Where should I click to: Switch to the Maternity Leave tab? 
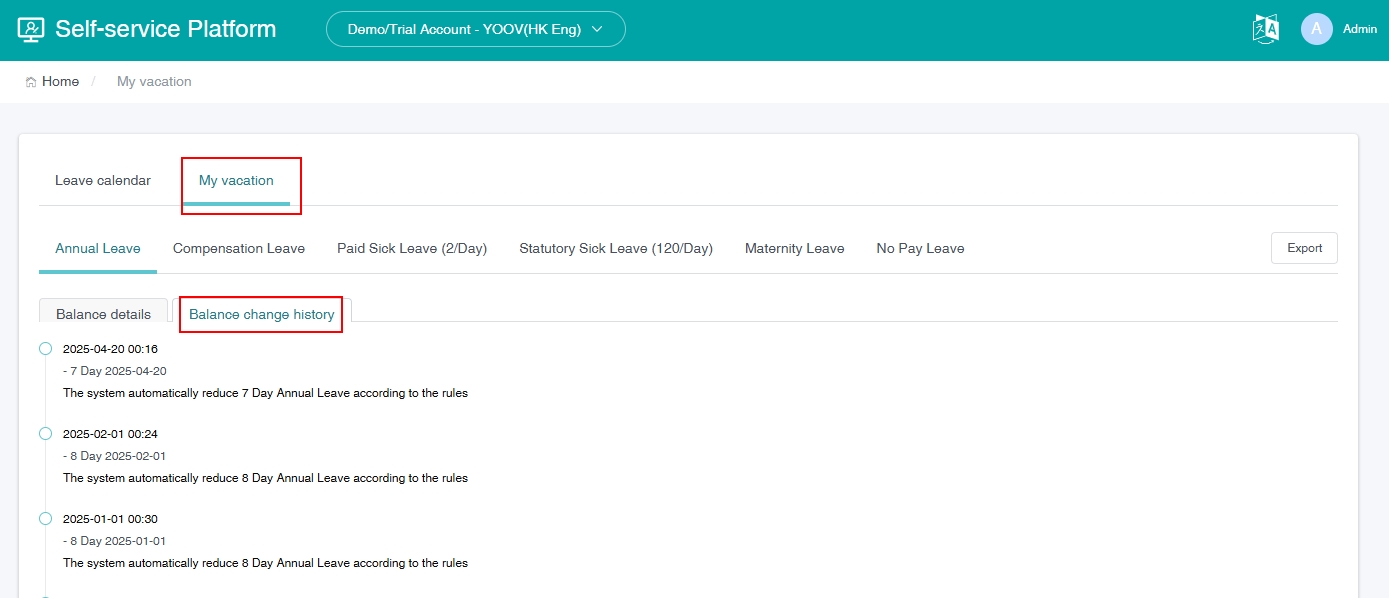tap(795, 249)
